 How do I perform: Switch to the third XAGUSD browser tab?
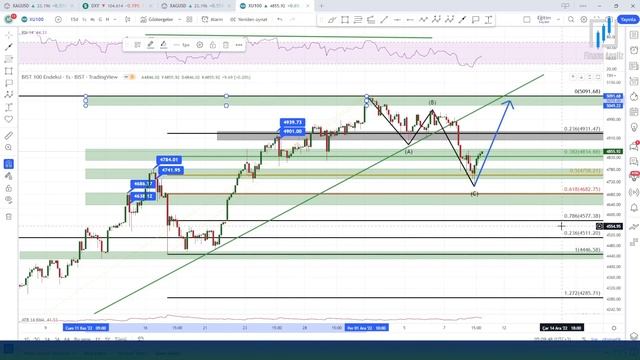(x=196, y=6)
